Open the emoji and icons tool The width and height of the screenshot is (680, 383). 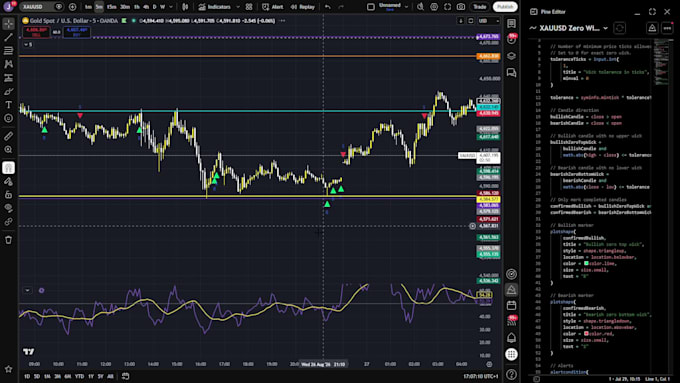pos(8,118)
